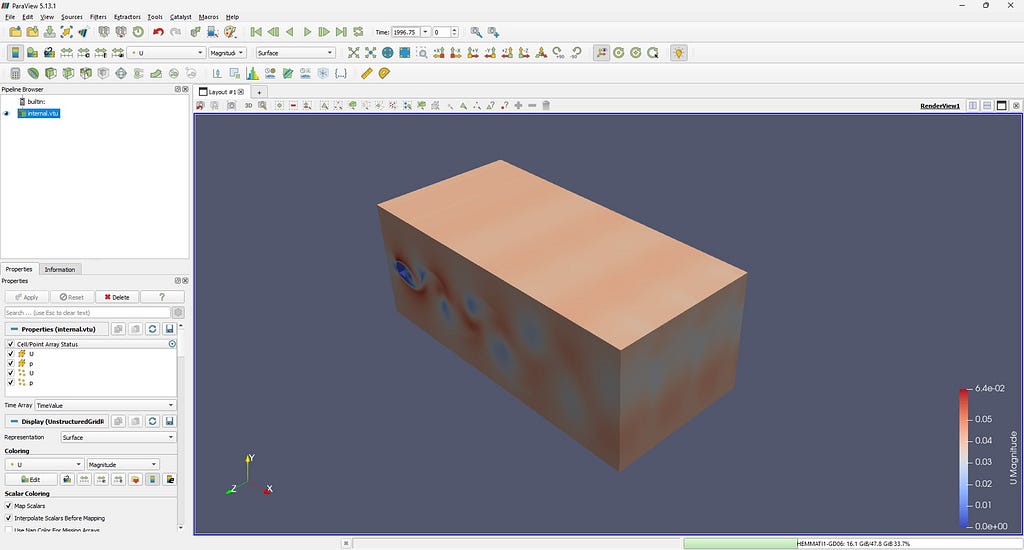Open the color palette (Load Palette) icon
The height and width of the screenshot is (550, 1024).
coord(230,32)
